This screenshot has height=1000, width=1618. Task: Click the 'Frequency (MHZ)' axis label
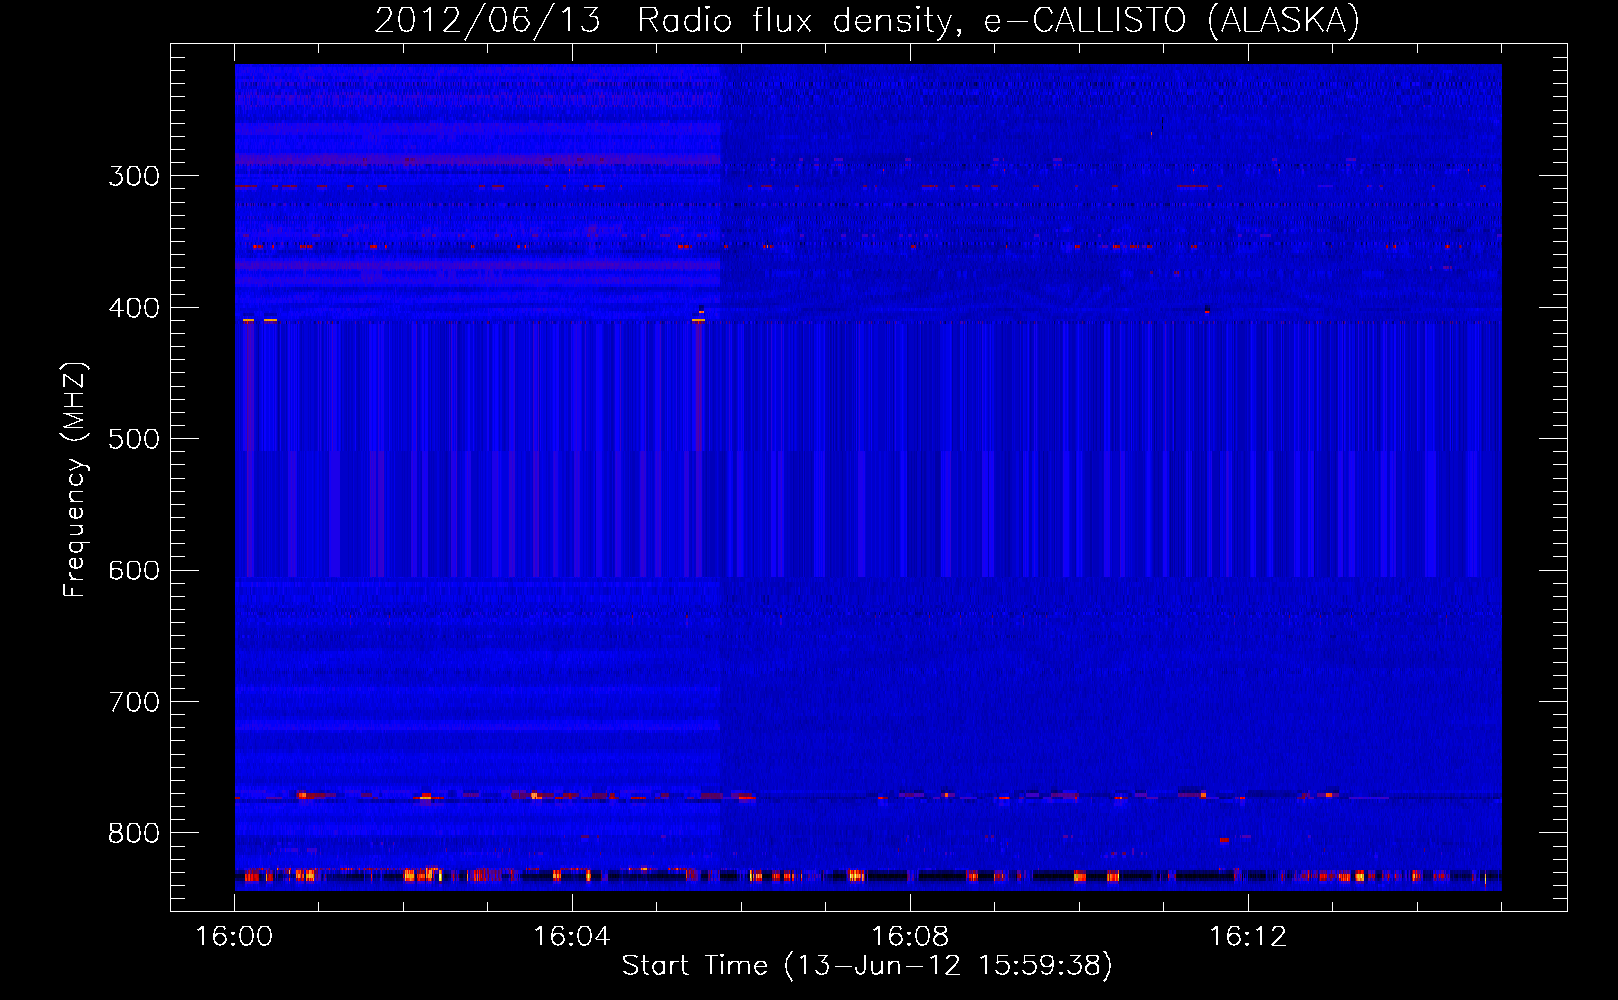tap(75, 479)
